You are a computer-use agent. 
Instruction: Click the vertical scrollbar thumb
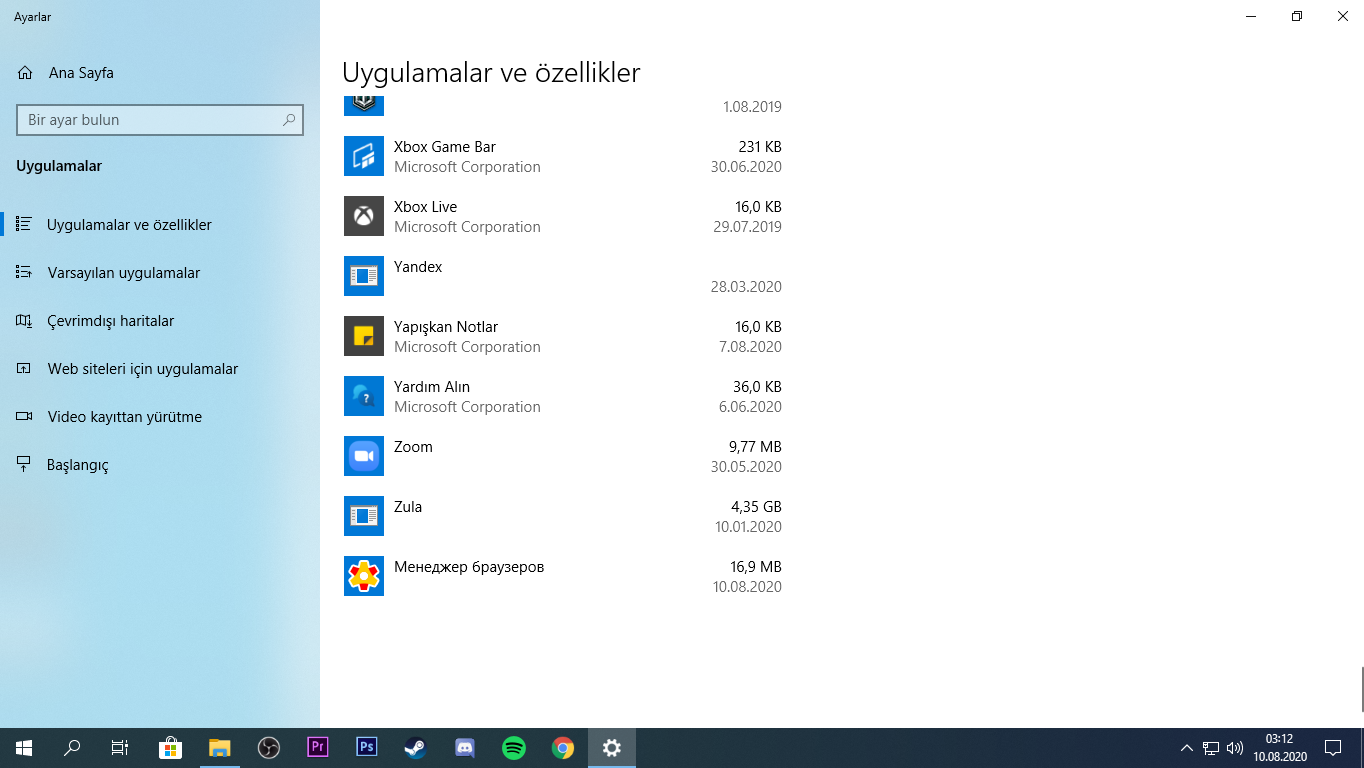point(1362,689)
